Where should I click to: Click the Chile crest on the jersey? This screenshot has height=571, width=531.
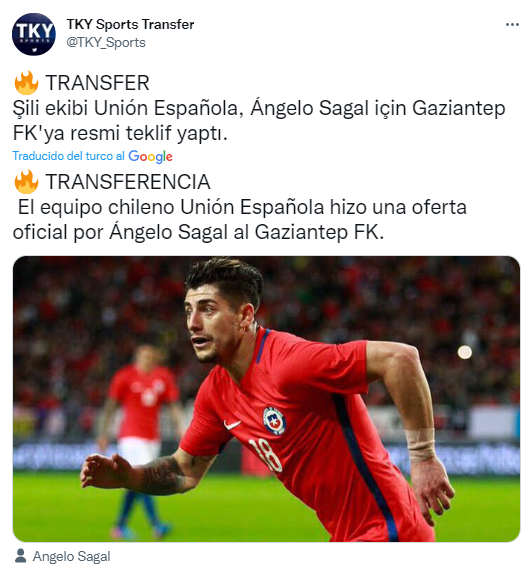tap(274, 421)
